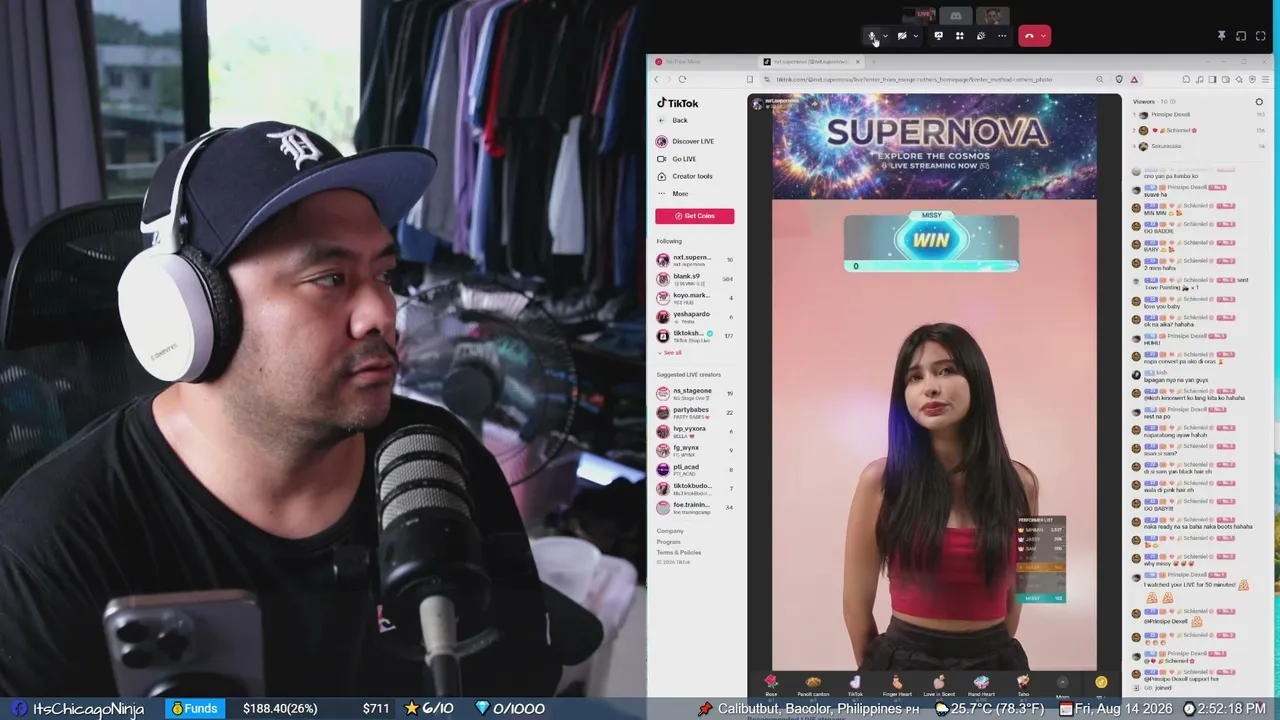Bookmark this page in the browser
This screenshot has height=720, width=1280.
(750, 79)
